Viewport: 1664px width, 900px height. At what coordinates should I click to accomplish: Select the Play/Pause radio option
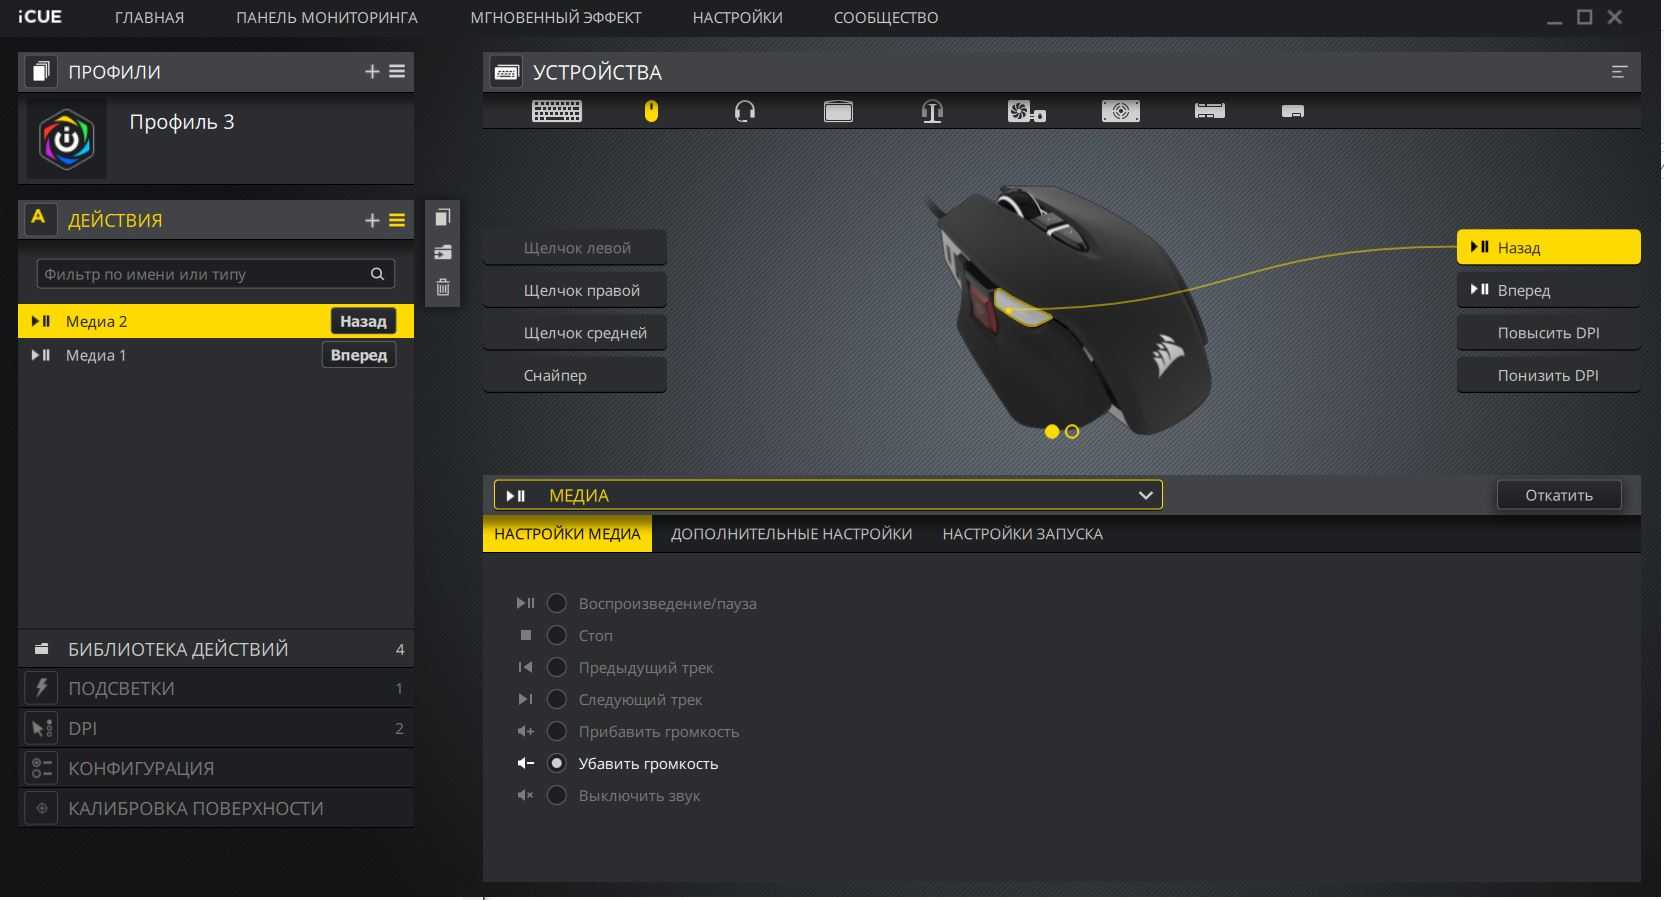pyautogui.click(x=557, y=604)
